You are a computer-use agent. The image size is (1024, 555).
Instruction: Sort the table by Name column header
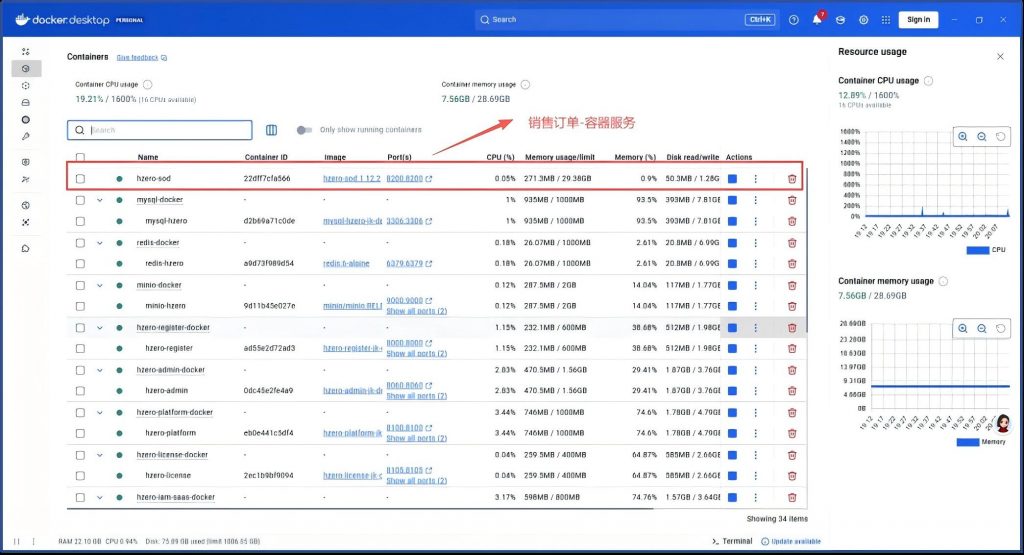pos(148,157)
